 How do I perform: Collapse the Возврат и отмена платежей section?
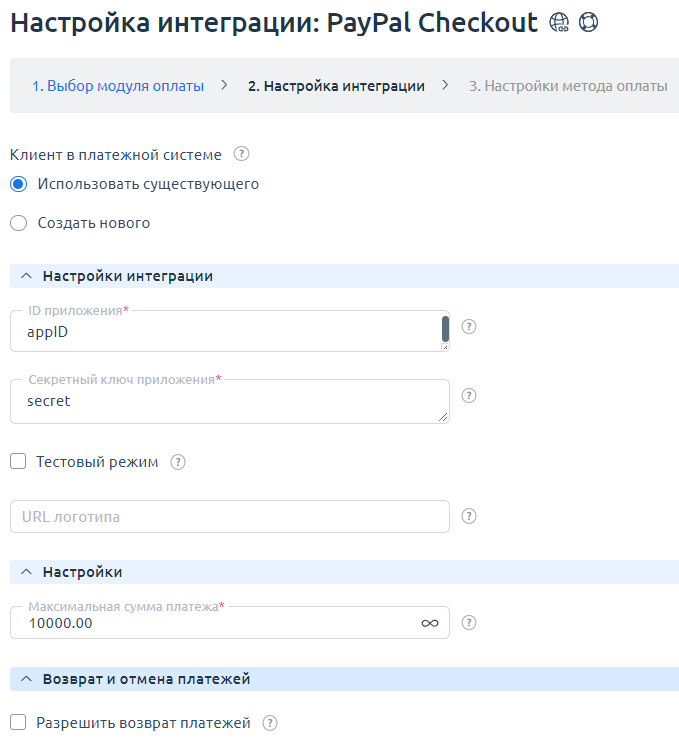point(26,679)
